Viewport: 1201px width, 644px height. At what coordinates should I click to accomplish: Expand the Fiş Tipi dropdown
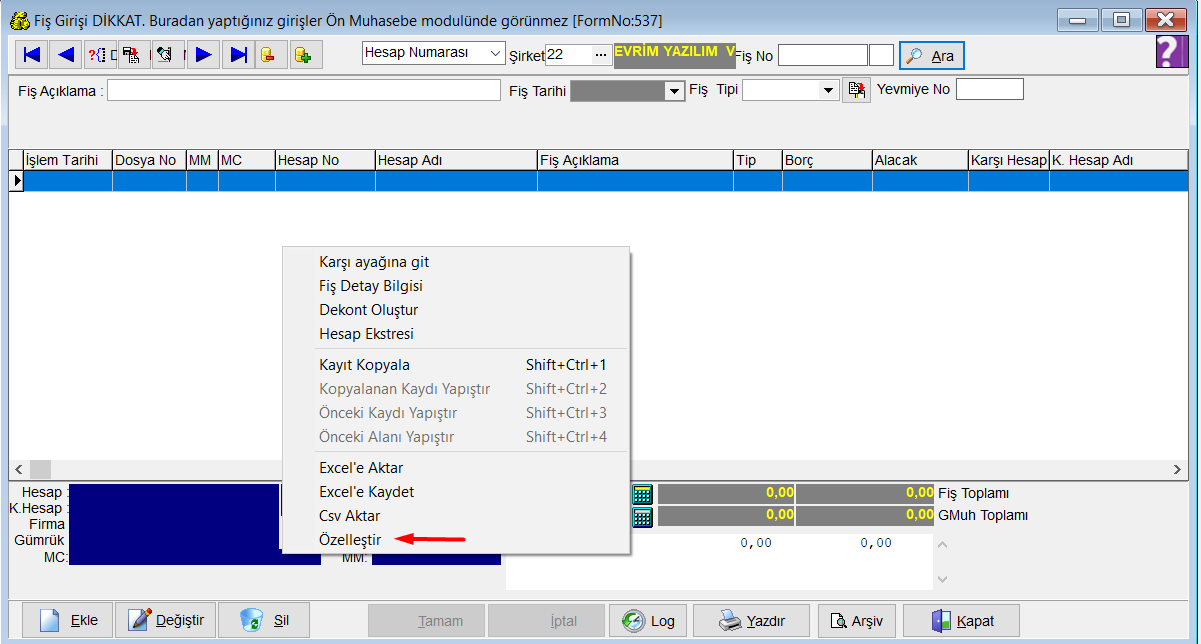828,91
